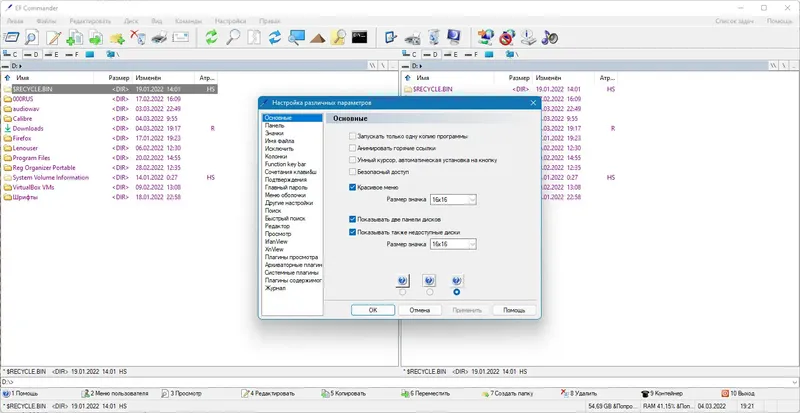Screen dimensions: 800x413
Task: Click the plain magnifying glass search icon
Action: 233,37
